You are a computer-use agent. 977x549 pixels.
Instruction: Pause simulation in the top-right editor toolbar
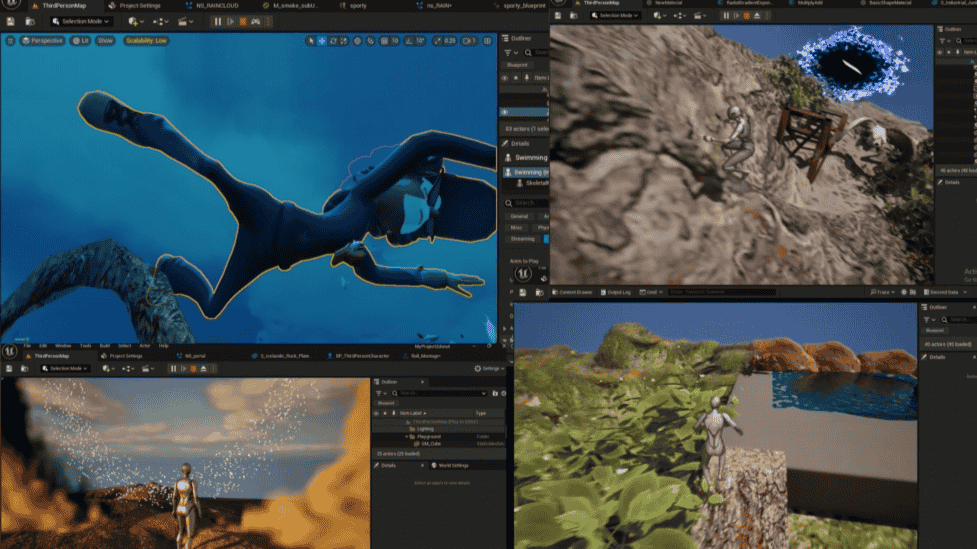click(x=726, y=16)
